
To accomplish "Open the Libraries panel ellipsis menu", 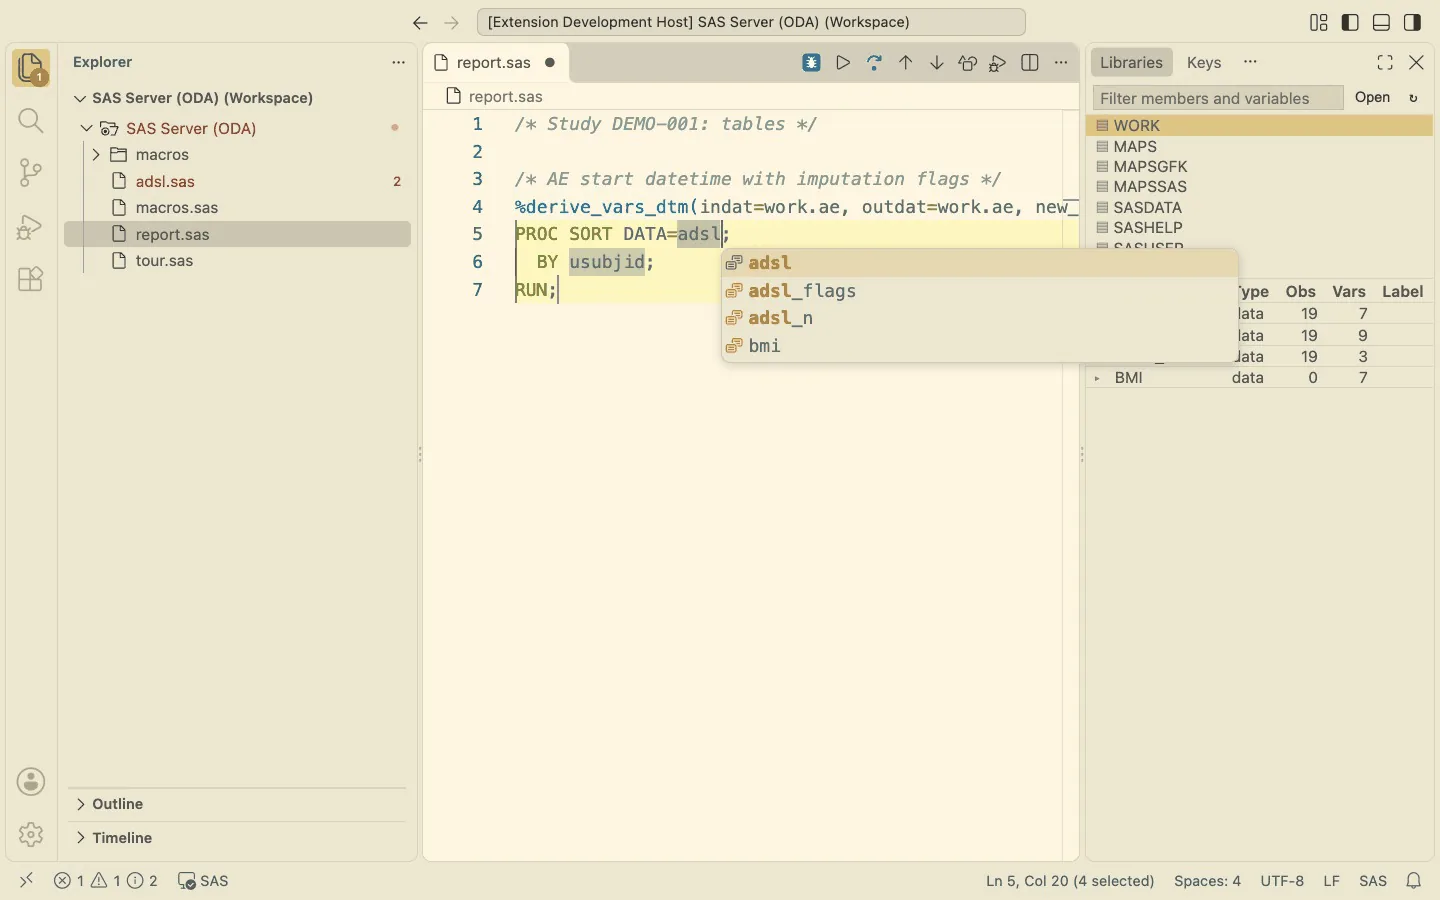I will tap(1252, 62).
